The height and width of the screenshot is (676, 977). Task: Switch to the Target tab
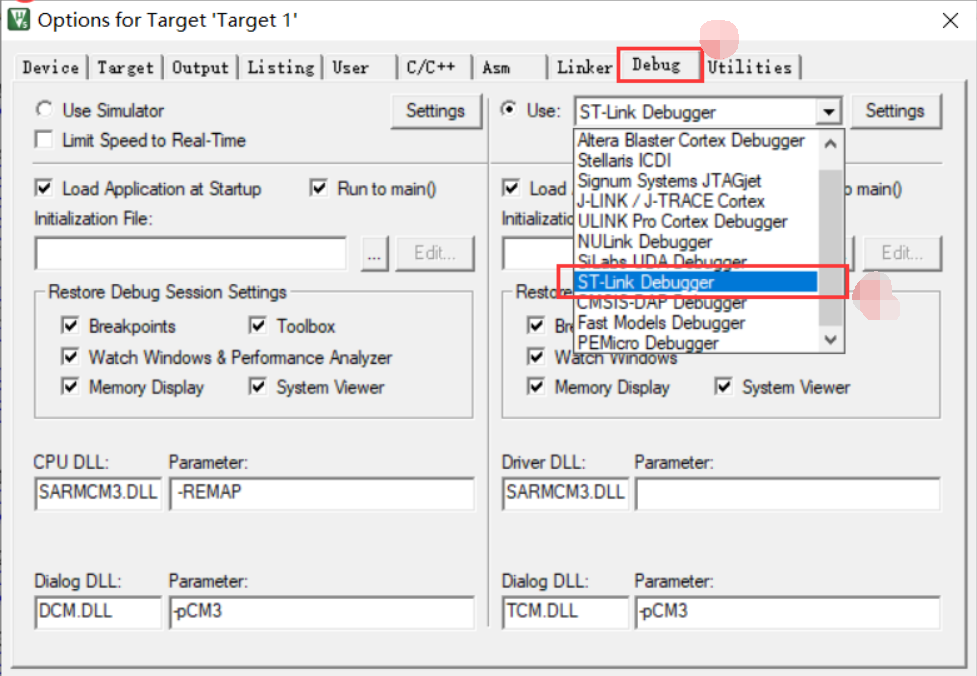coord(125,67)
